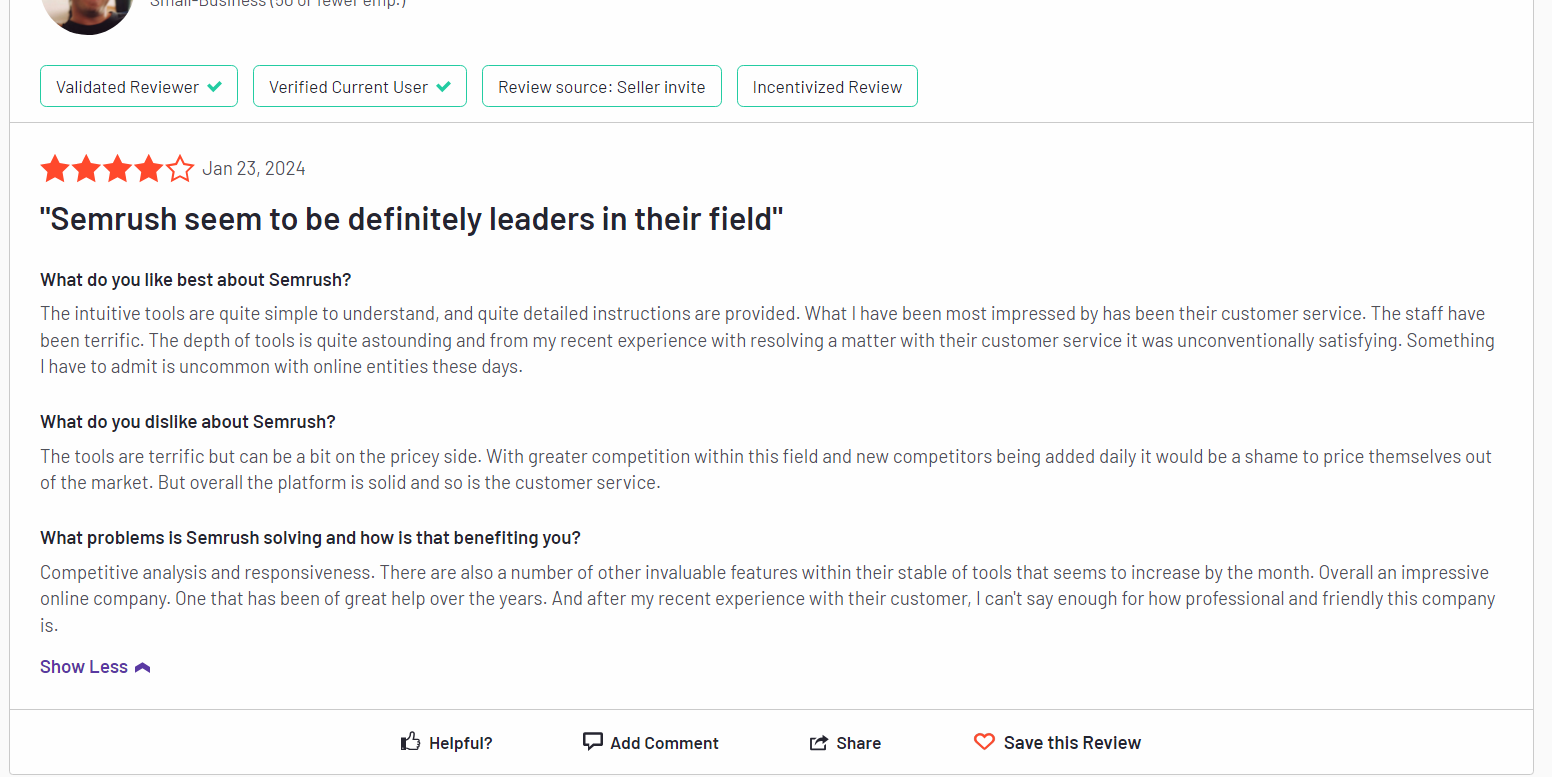
Task: Select the Verified Current User badge
Action: point(360,86)
